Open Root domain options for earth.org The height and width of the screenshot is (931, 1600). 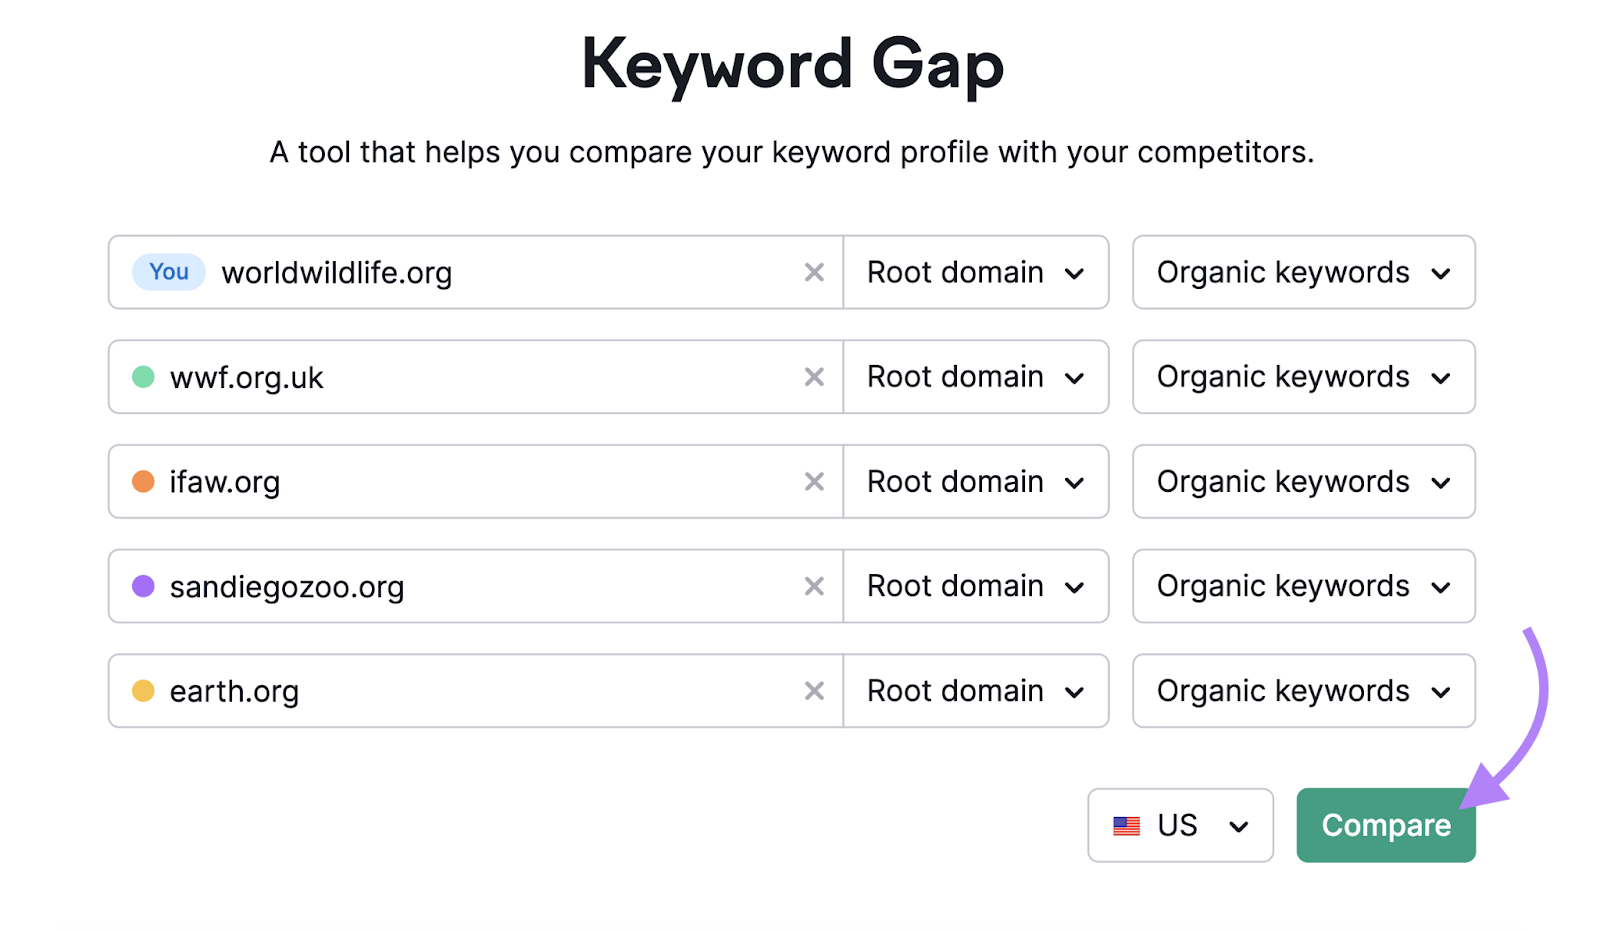tap(976, 690)
